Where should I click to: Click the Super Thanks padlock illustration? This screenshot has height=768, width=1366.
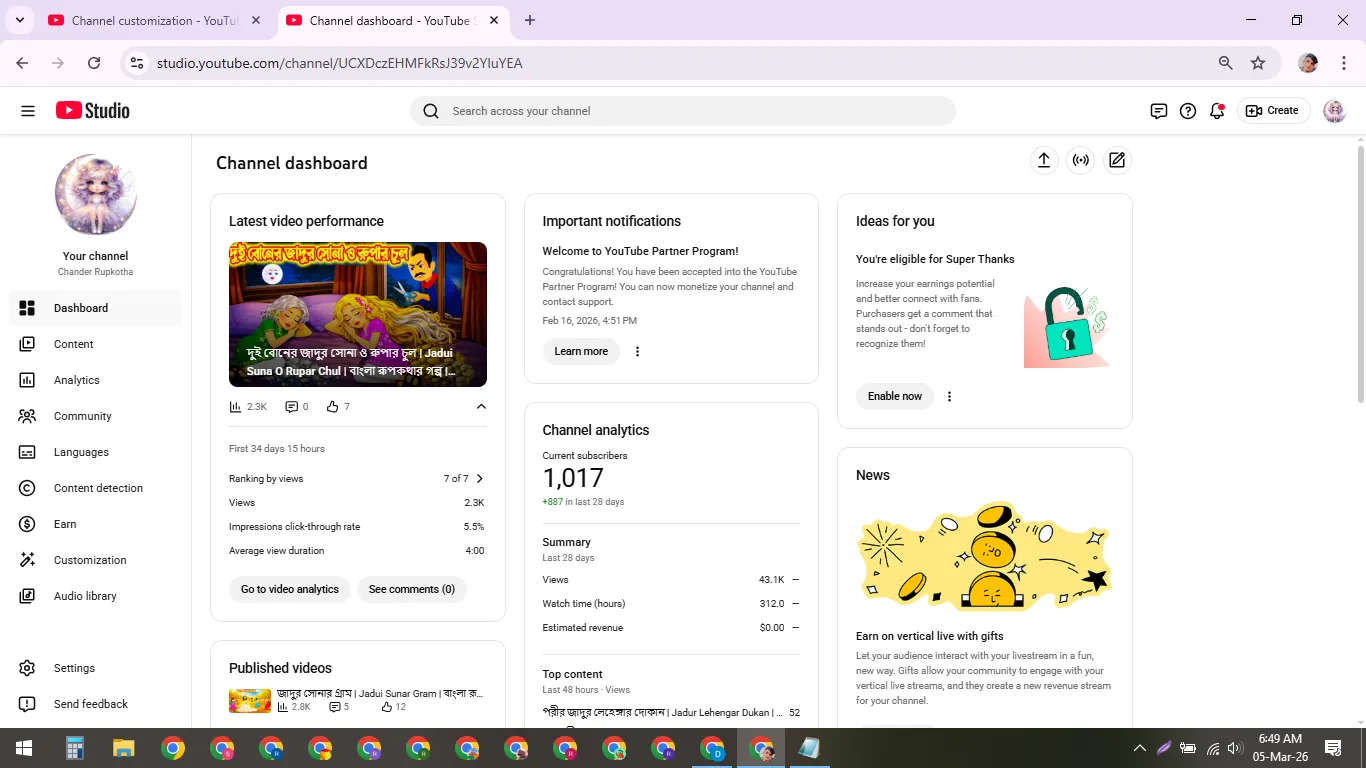1067,327
